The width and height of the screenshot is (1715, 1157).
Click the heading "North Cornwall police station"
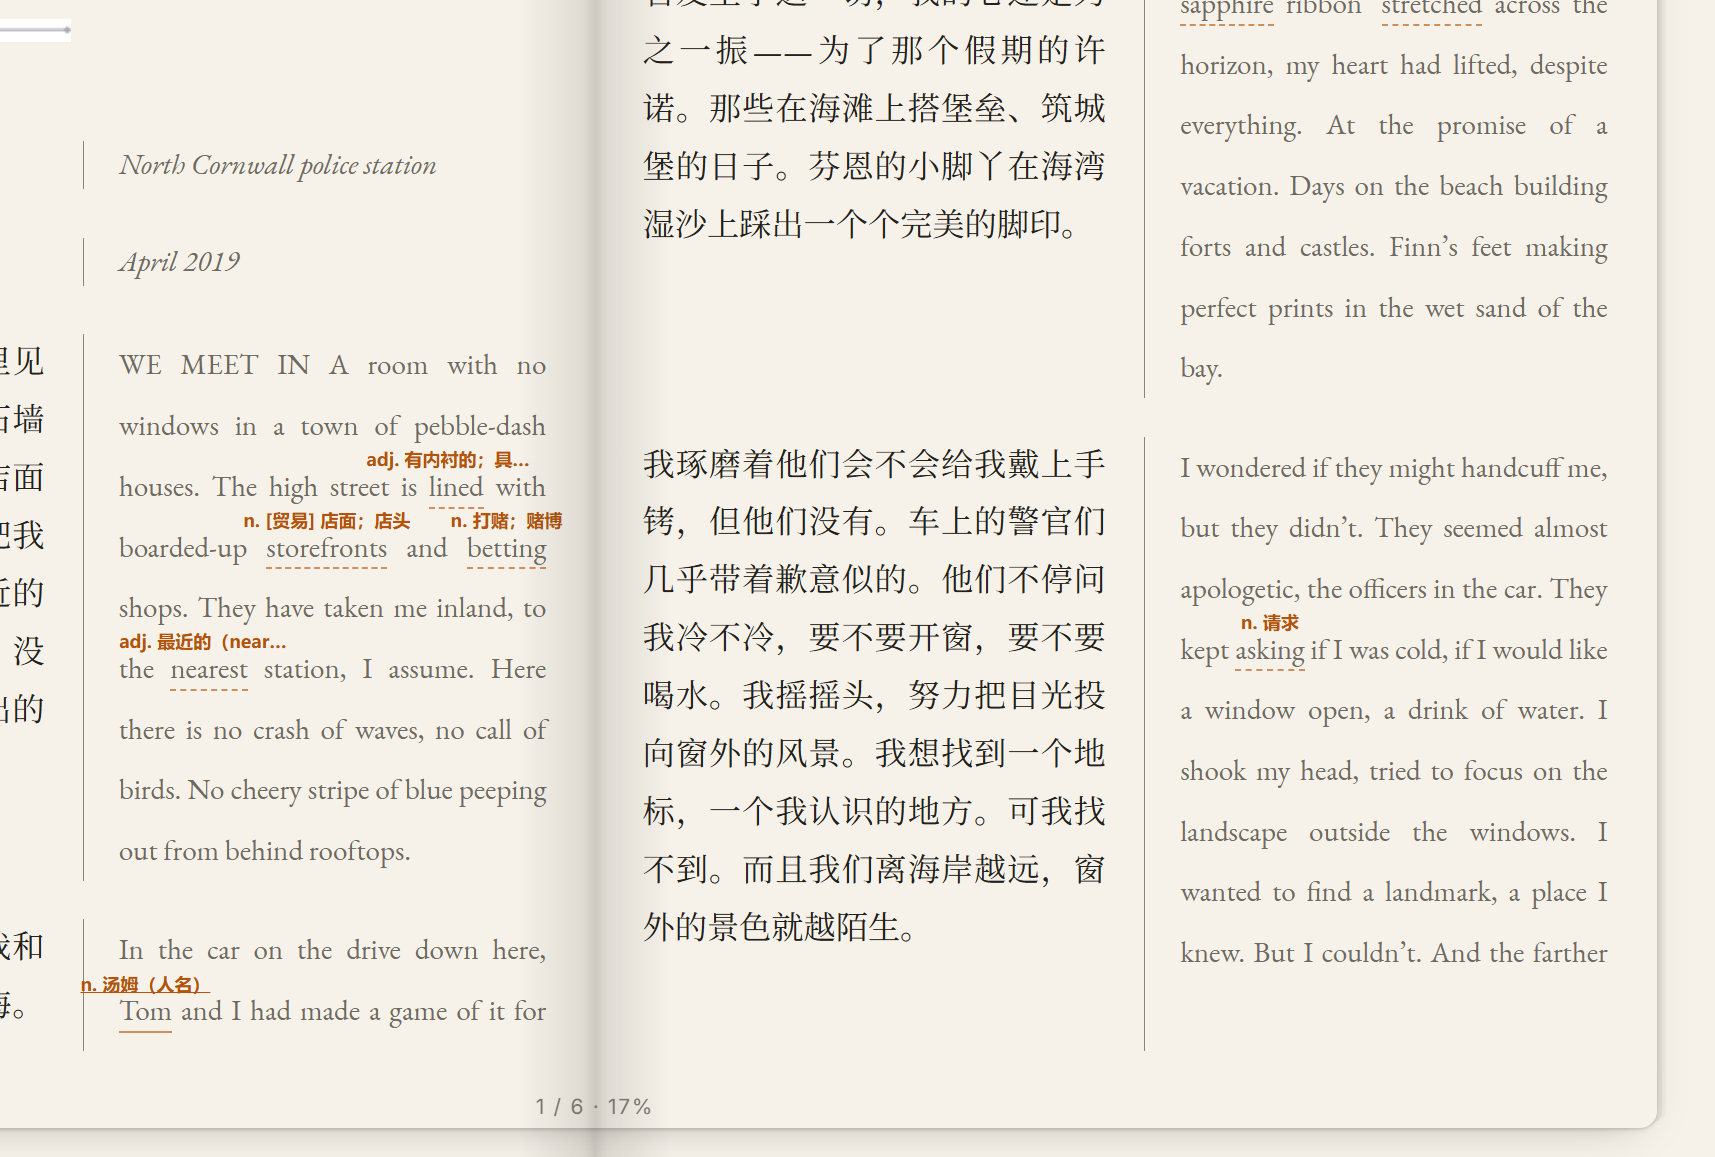pos(278,165)
